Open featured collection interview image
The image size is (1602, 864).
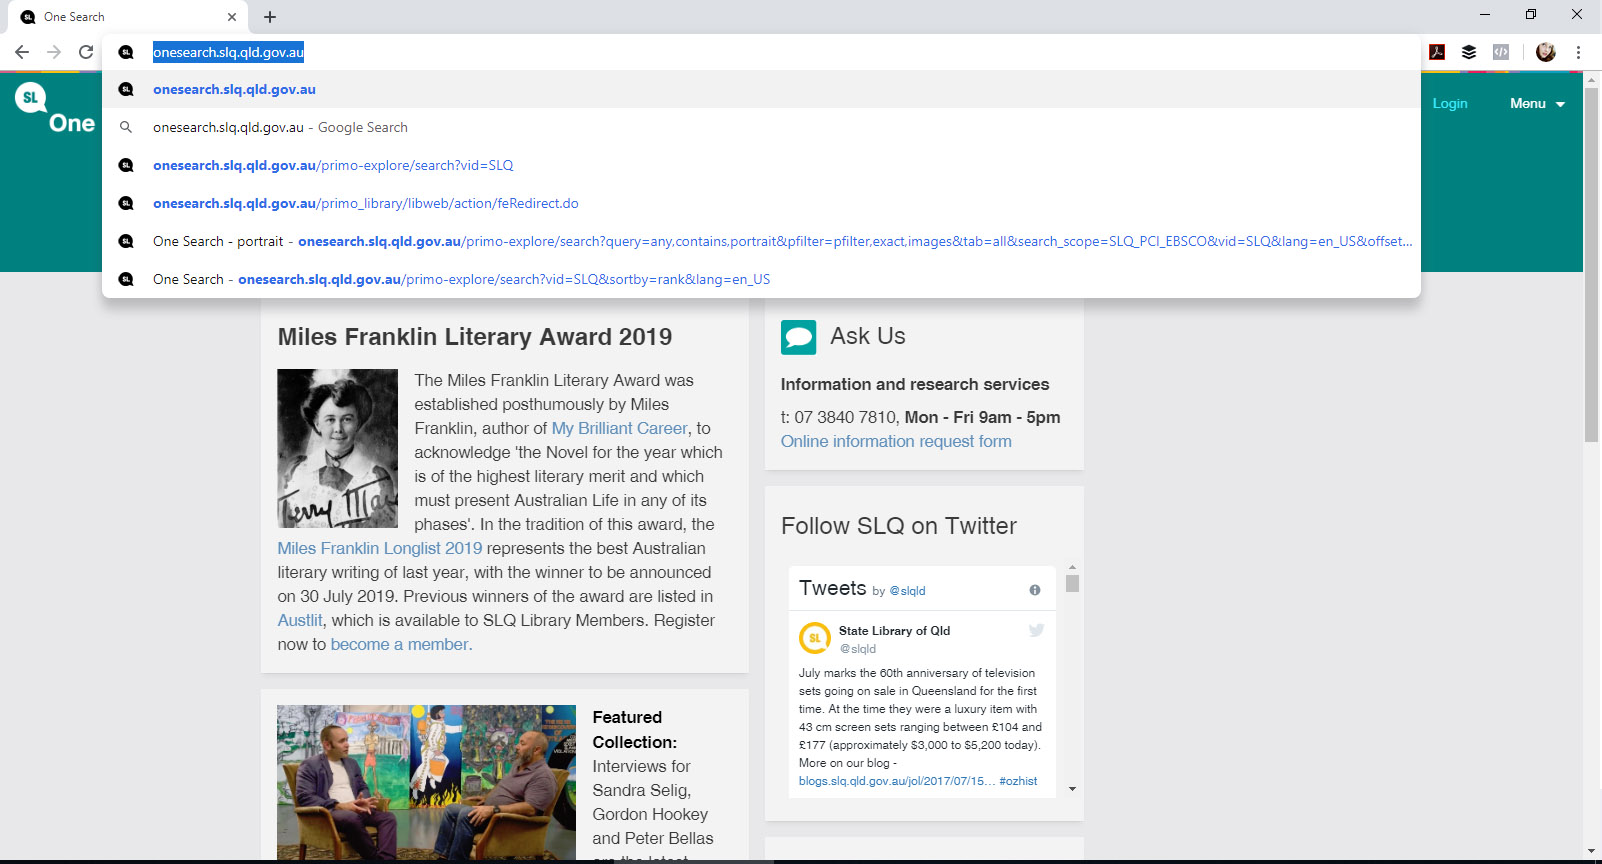pyautogui.click(x=426, y=782)
